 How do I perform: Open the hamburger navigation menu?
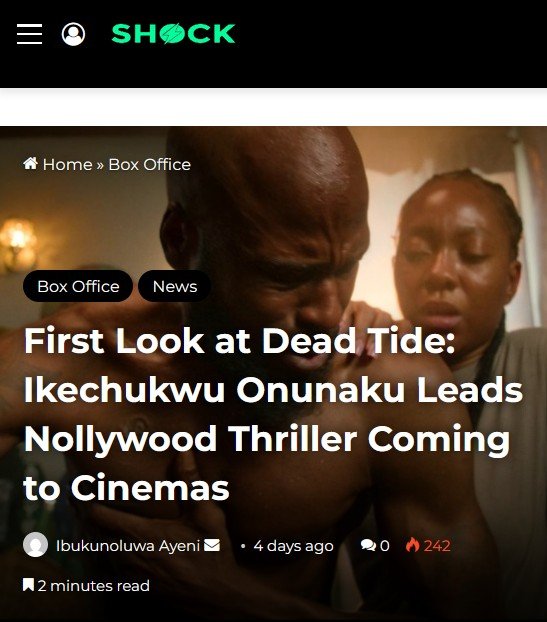tap(29, 34)
